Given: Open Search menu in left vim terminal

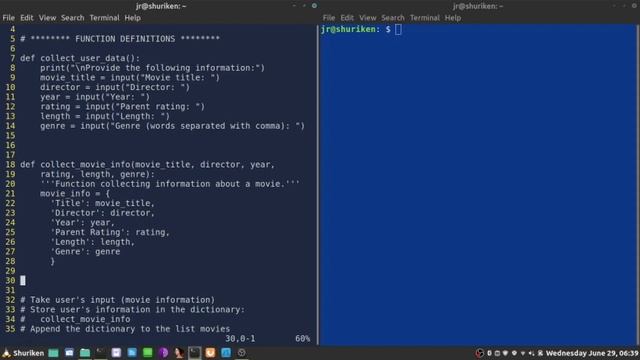Looking at the screenshot, I should click(x=73, y=18).
